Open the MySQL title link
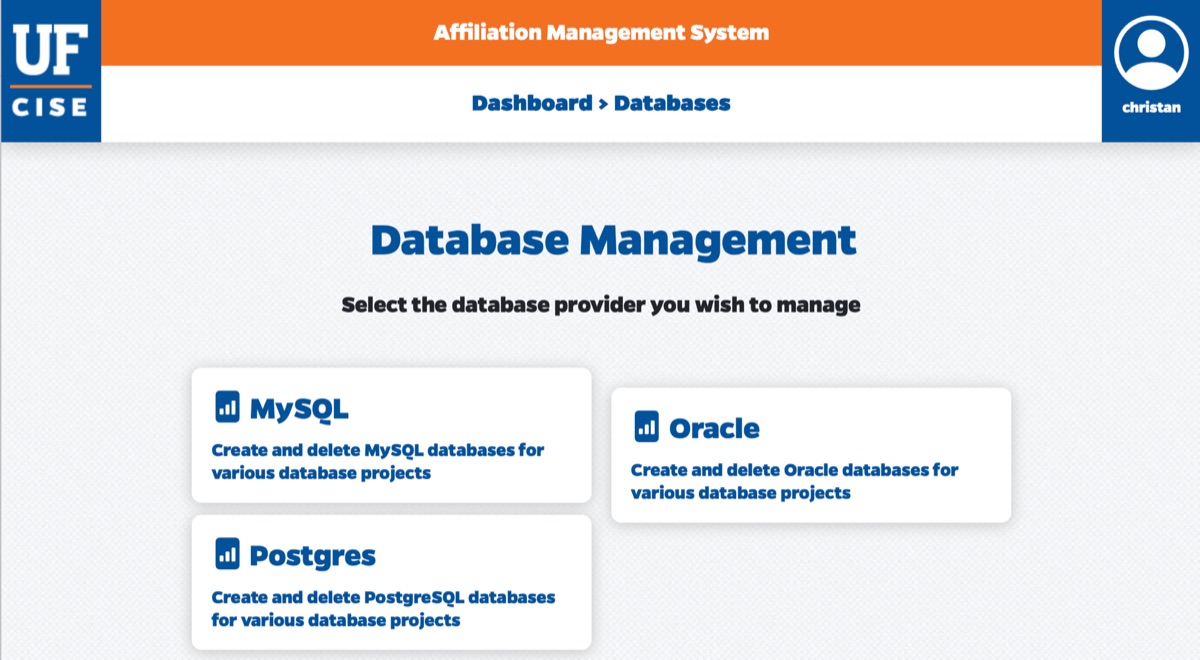 coord(299,408)
